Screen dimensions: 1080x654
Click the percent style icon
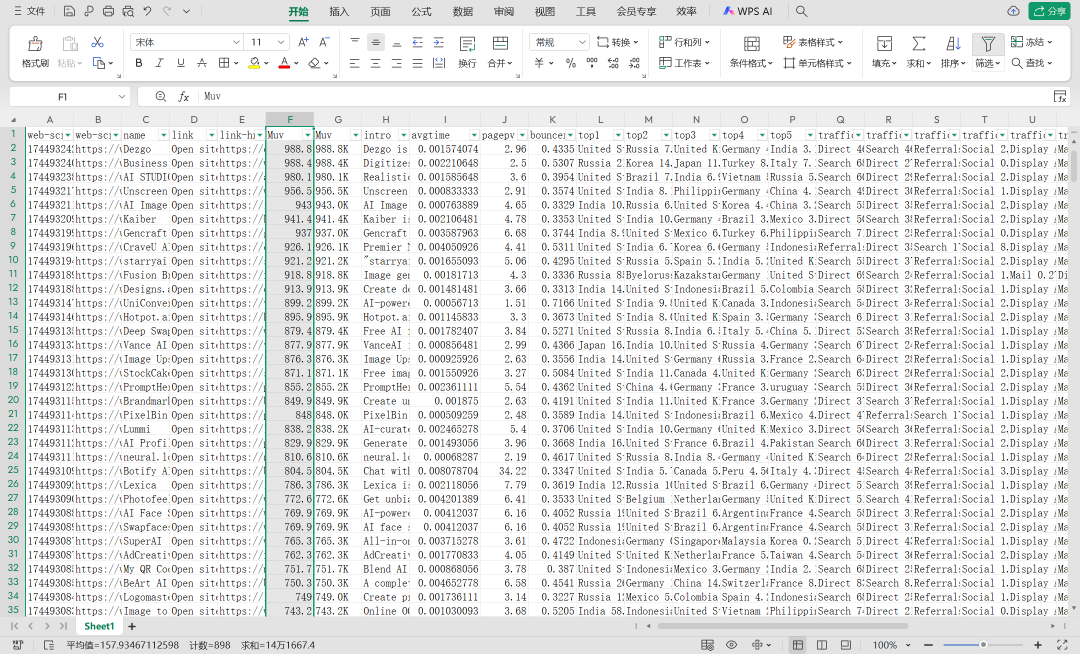pos(570,63)
